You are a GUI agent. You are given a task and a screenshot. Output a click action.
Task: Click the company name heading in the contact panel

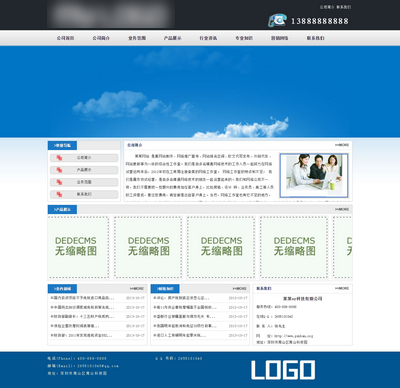303,299
